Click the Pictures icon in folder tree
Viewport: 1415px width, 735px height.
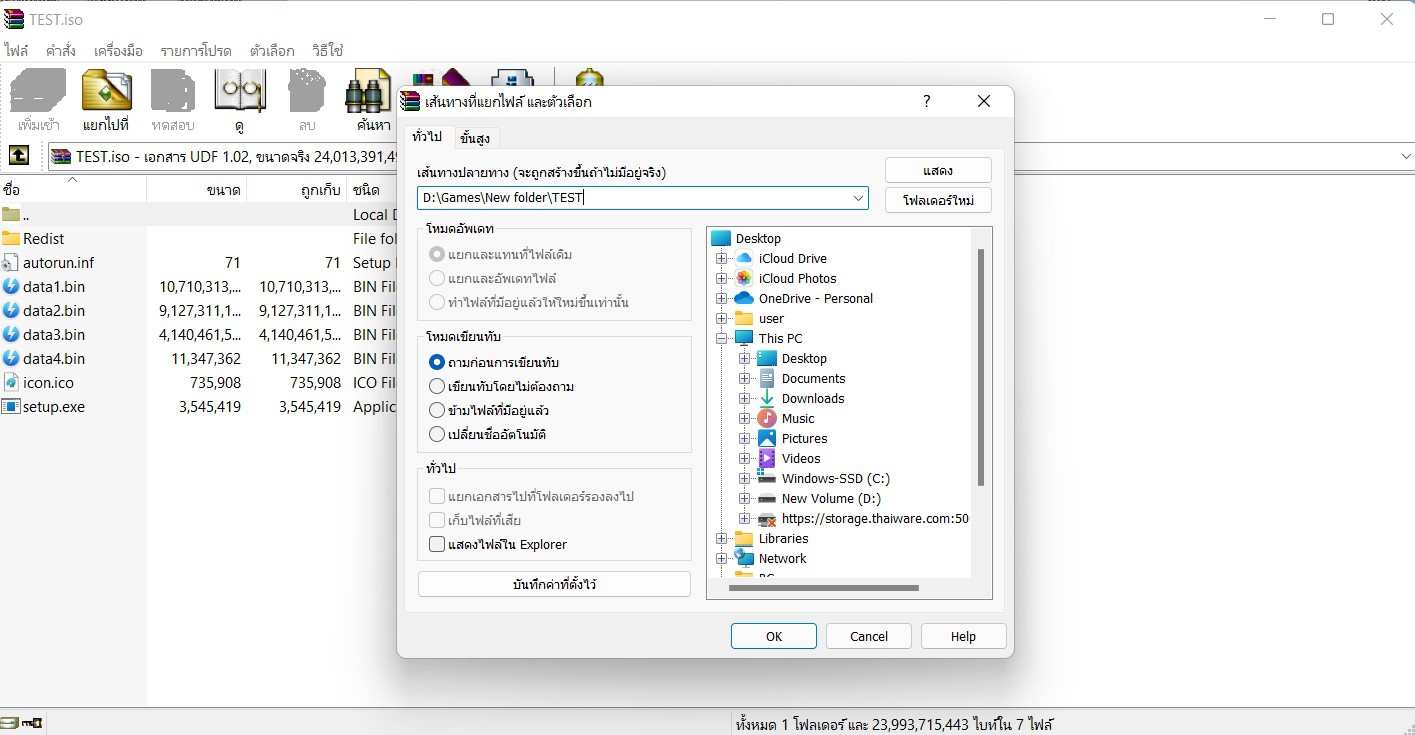coord(767,438)
